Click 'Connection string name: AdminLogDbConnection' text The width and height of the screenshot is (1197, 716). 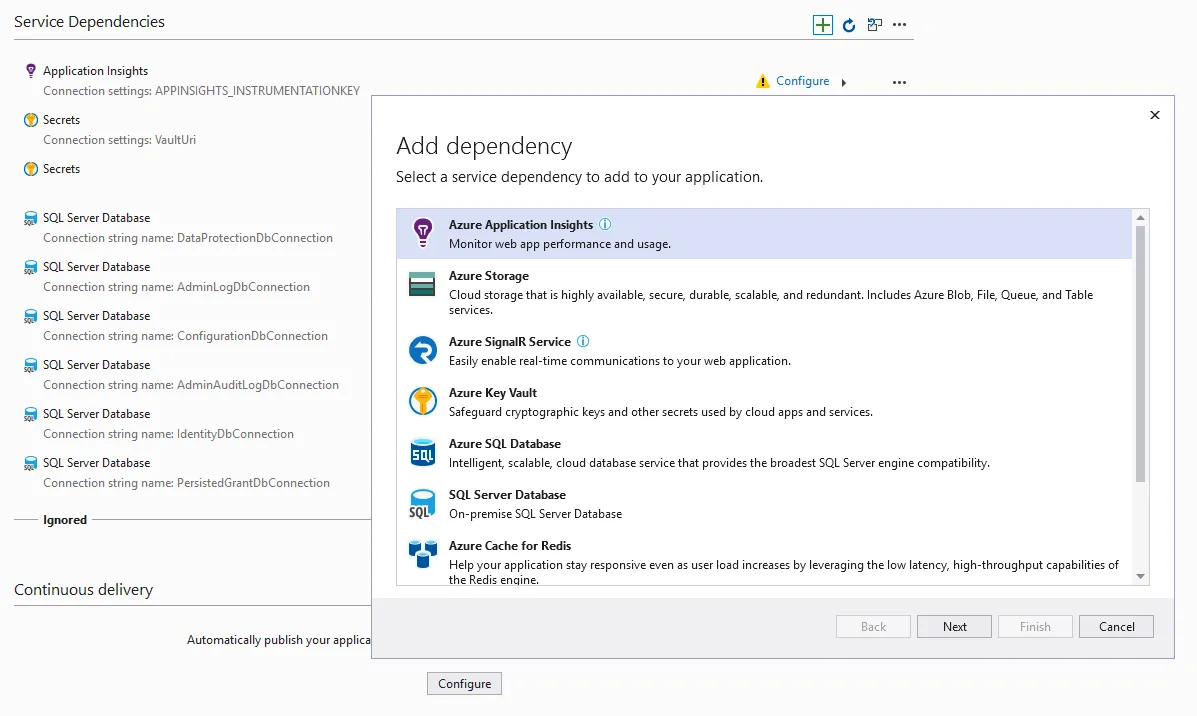[176, 287]
